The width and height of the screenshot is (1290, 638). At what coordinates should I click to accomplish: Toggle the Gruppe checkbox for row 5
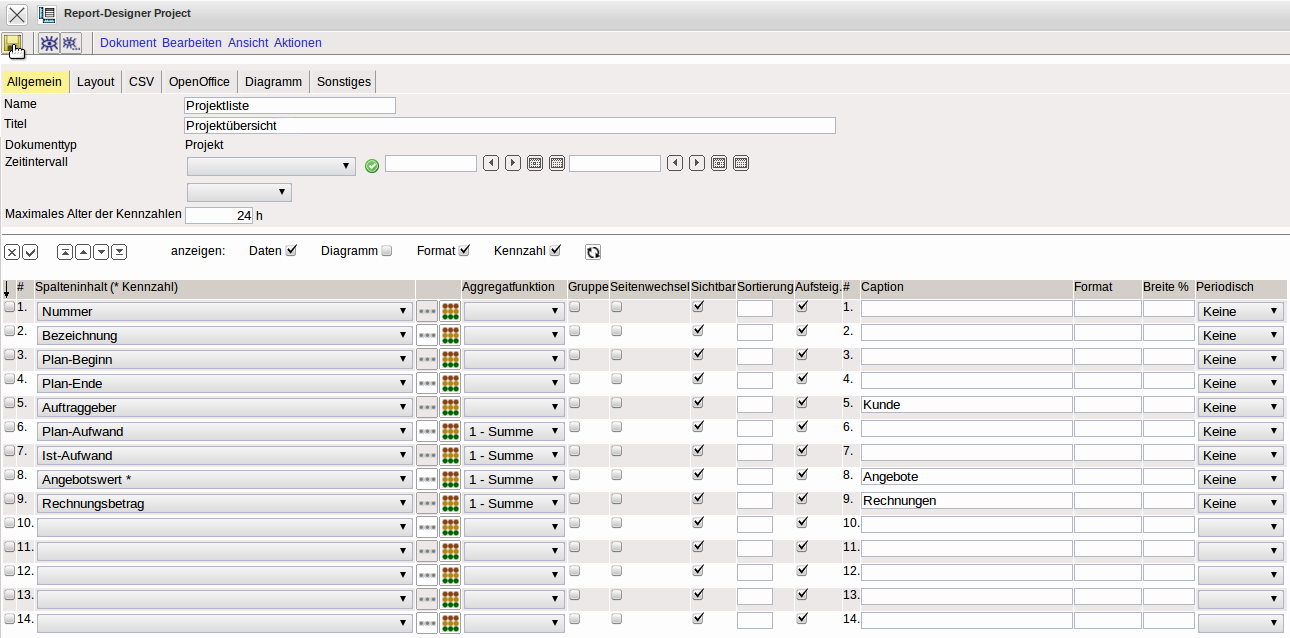click(x=575, y=403)
